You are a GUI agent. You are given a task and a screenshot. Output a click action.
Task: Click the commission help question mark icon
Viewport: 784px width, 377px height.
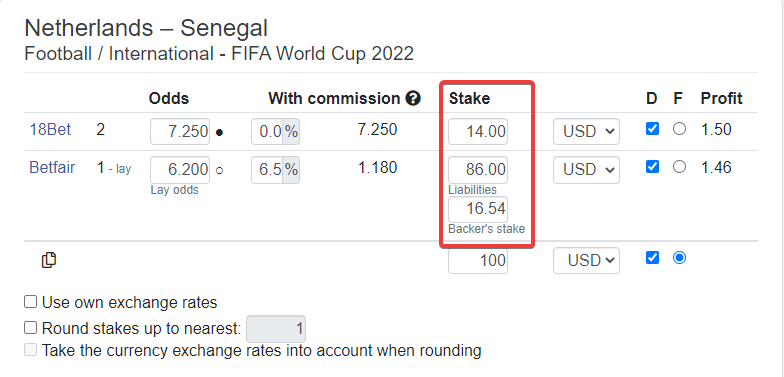(x=413, y=98)
